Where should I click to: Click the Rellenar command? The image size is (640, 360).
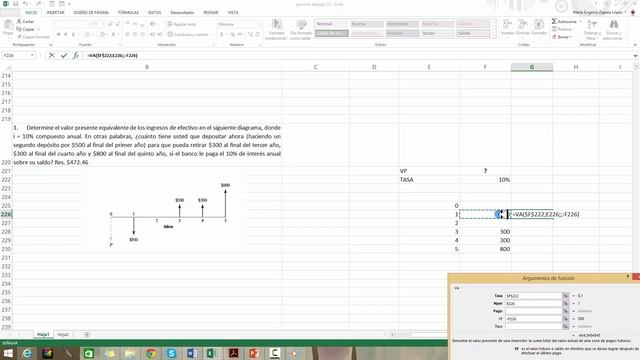pyautogui.click(x=563, y=29)
